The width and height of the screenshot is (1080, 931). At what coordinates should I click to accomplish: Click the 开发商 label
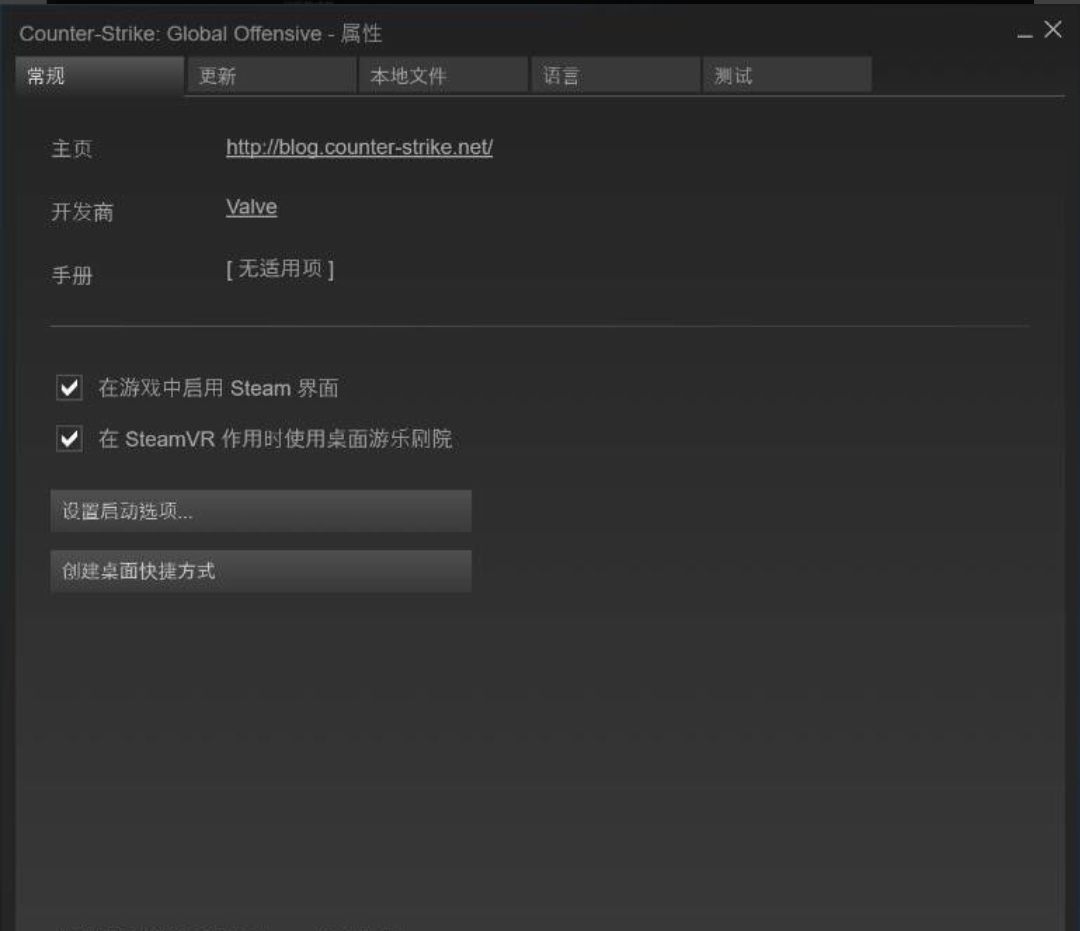(x=82, y=212)
